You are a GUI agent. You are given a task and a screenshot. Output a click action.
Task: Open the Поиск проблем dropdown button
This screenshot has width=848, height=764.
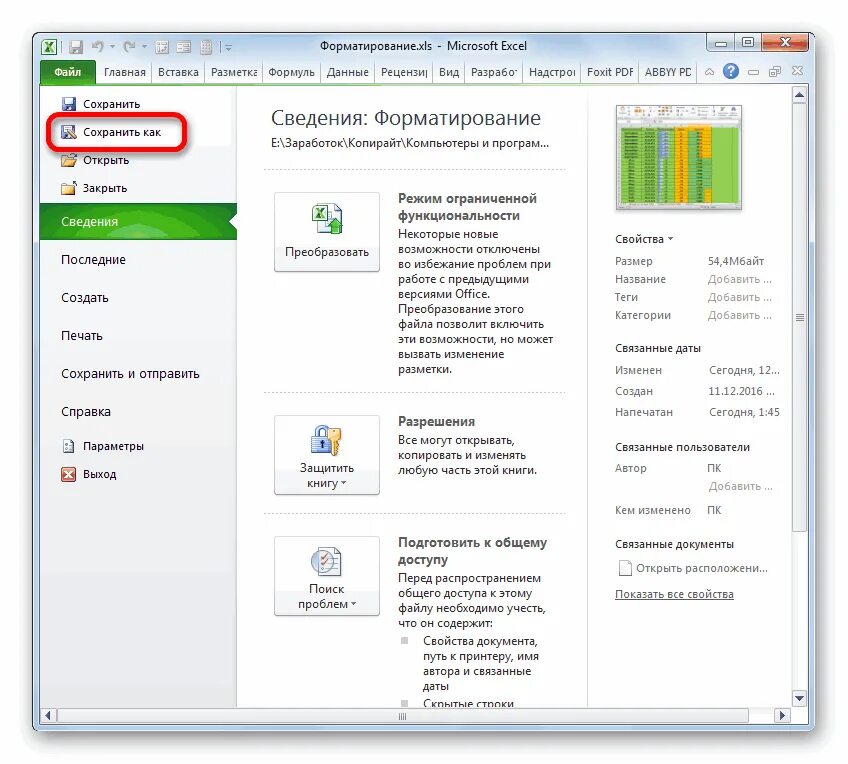coord(327,576)
